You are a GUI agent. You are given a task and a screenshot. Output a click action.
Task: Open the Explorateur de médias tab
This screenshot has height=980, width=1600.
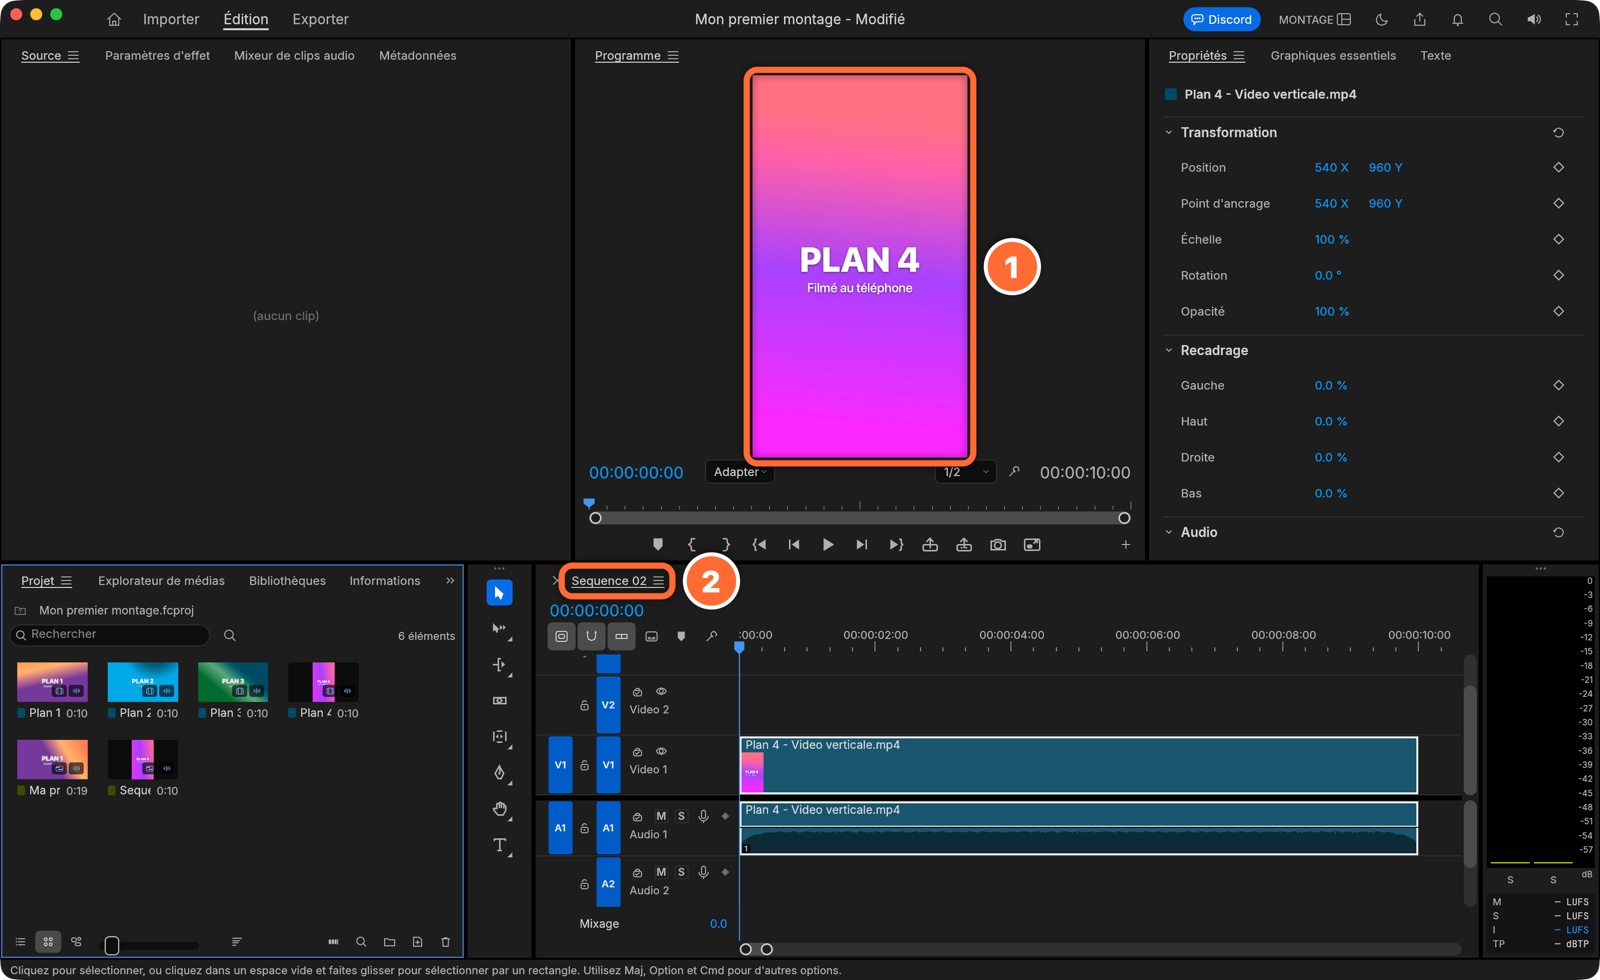[161, 581]
